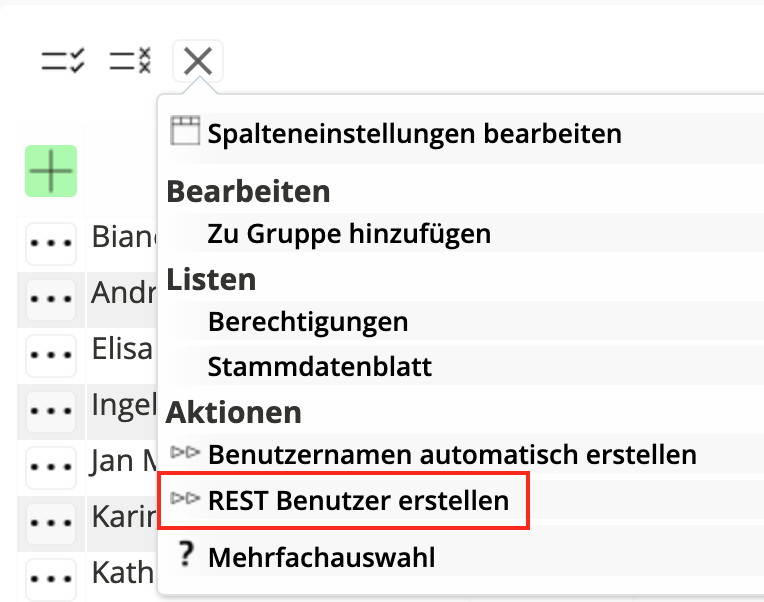This screenshot has height=602, width=764.
Task: Open the three-dot menu for Kath row
Action: 51,578
